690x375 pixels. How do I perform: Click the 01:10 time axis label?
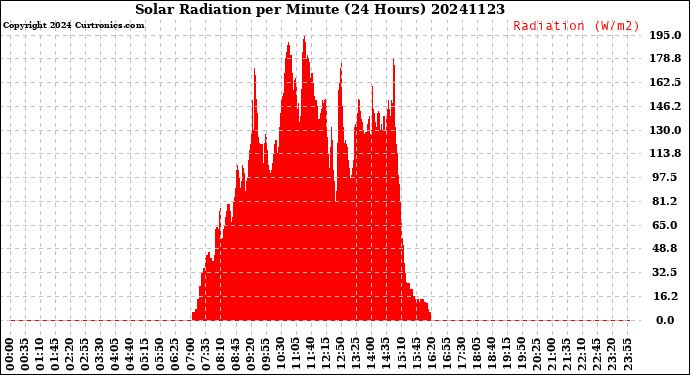point(40,355)
